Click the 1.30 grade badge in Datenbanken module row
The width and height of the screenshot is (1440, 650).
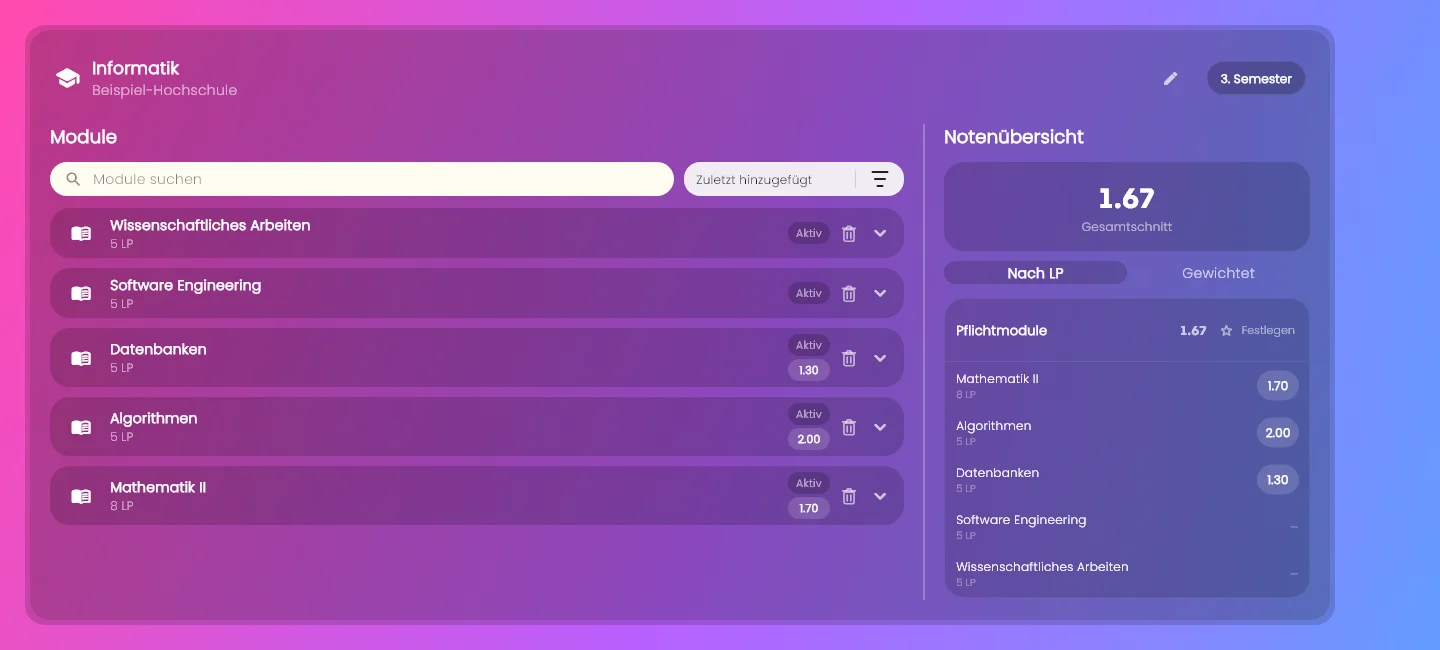tap(809, 370)
